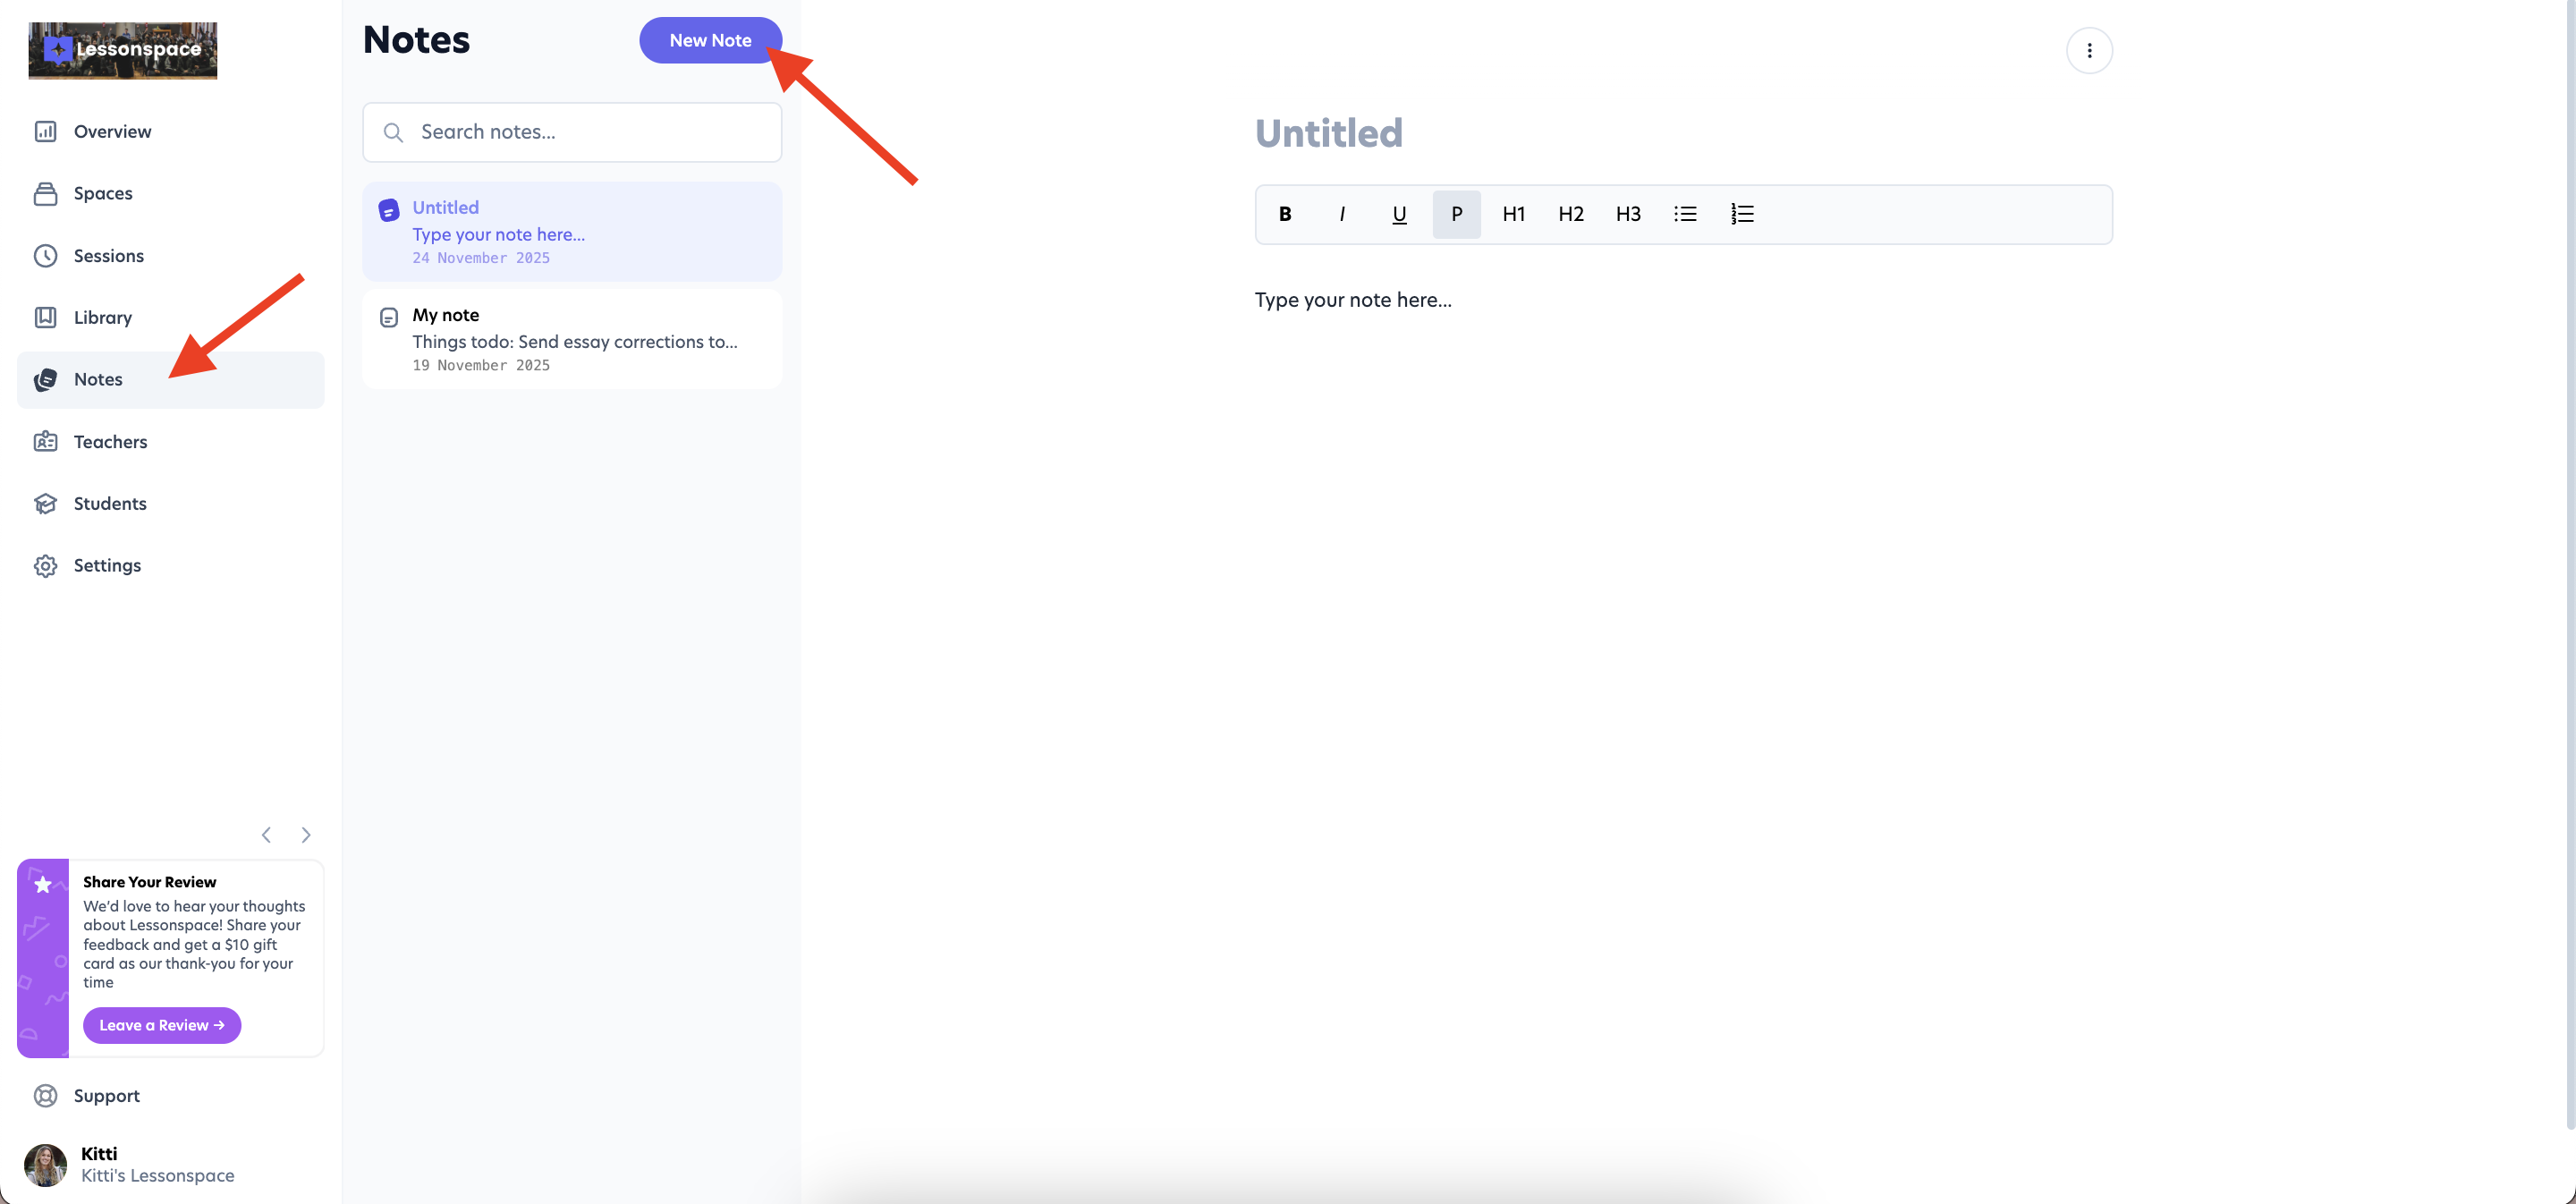
Task: Toggle Underline formatting in the note toolbar
Action: pos(1399,214)
